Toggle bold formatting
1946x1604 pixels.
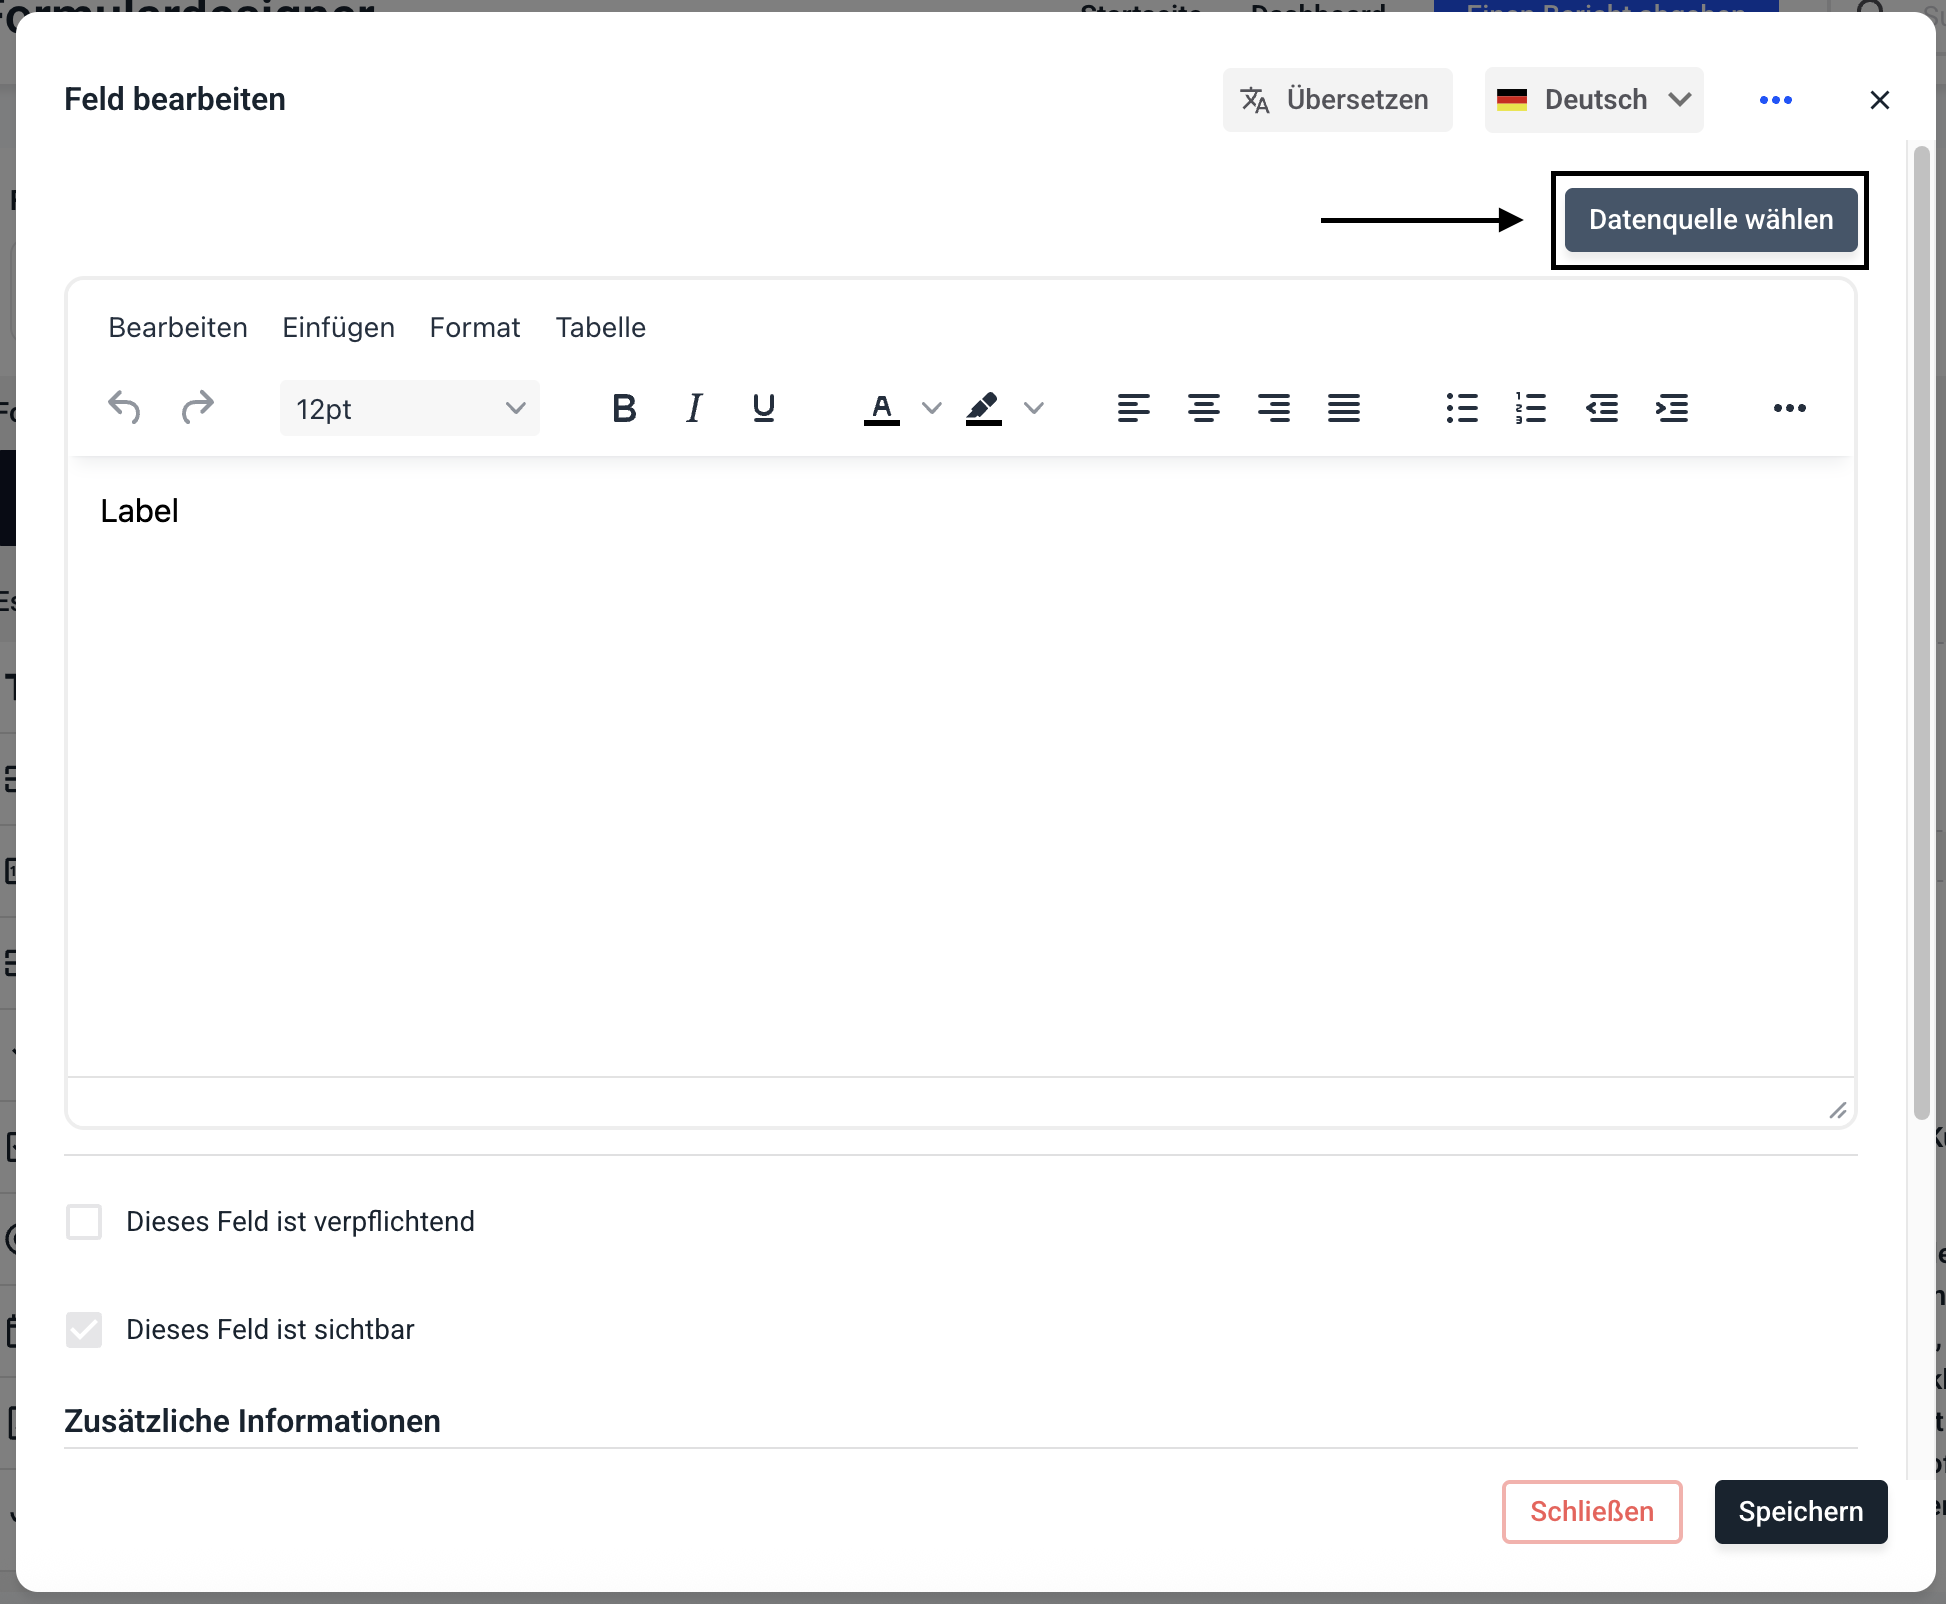pyautogui.click(x=624, y=408)
